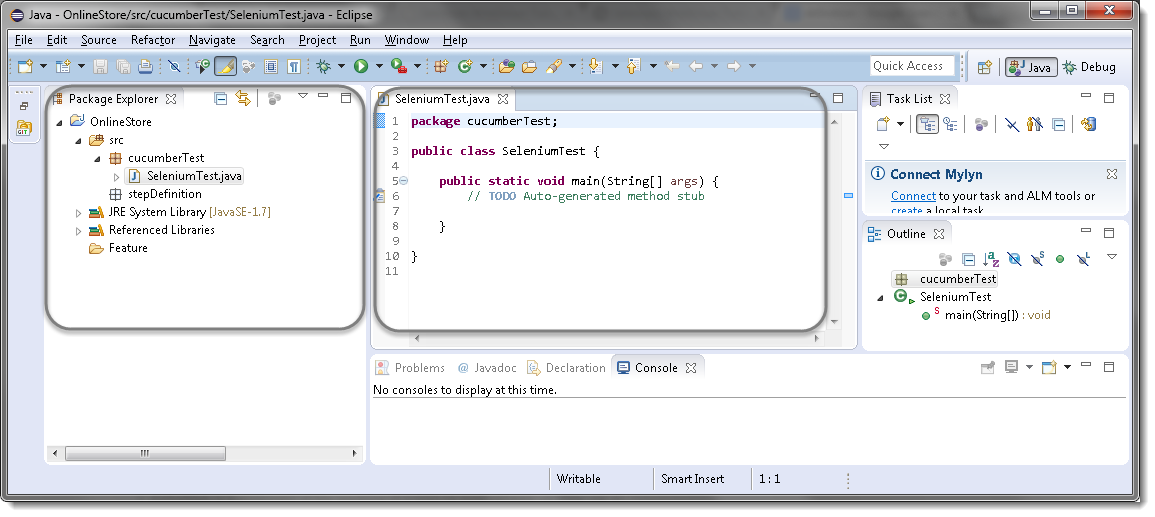Click the Open Task folder icon
Image resolution: width=1155 pixels, height=517 pixels.
pyautogui.click(x=529, y=66)
